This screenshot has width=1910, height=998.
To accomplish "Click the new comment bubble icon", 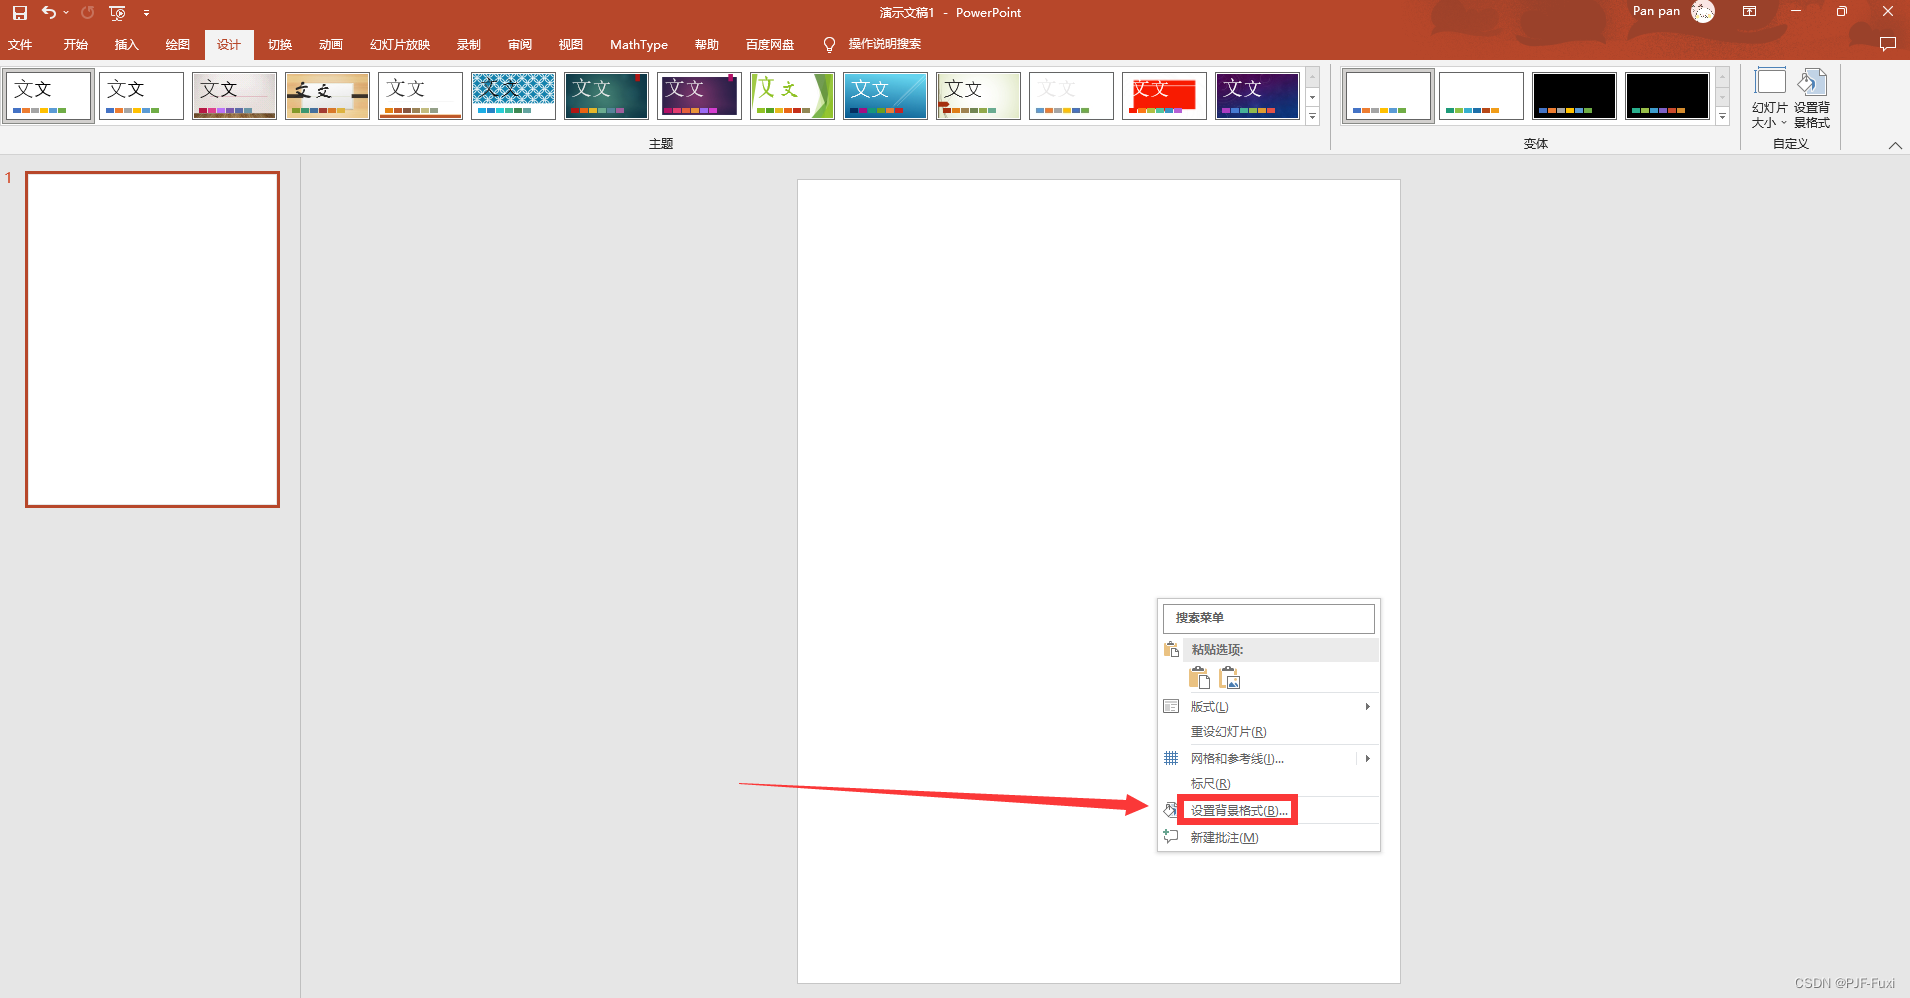I will click(1171, 837).
